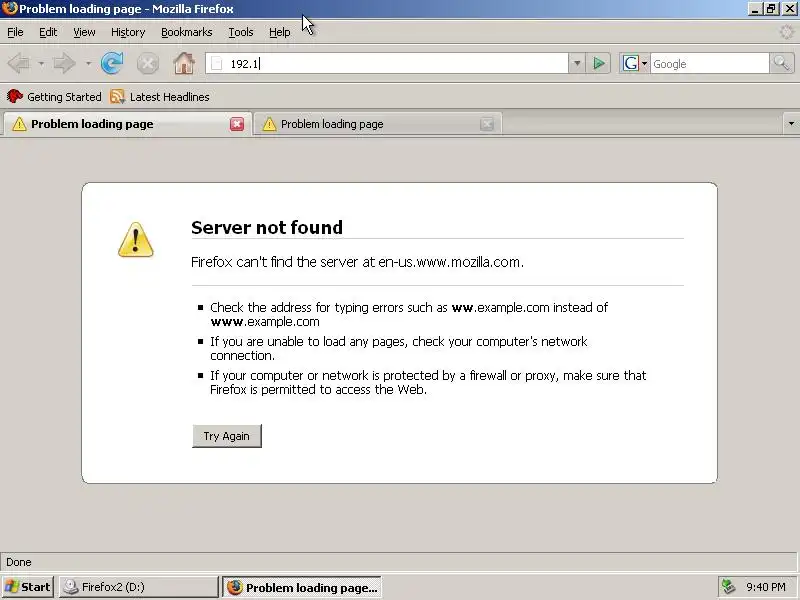The height and width of the screenshot is (600, 800).
Task: Click the Forward navigation arrow
Action: pos(64,64)
